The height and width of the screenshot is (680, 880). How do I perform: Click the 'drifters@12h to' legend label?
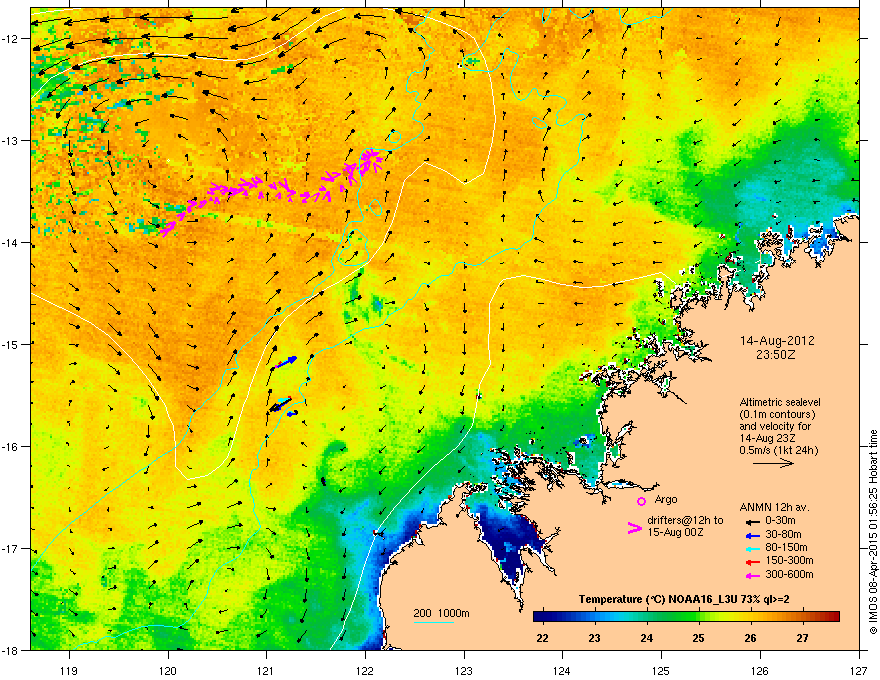point(685,520)
